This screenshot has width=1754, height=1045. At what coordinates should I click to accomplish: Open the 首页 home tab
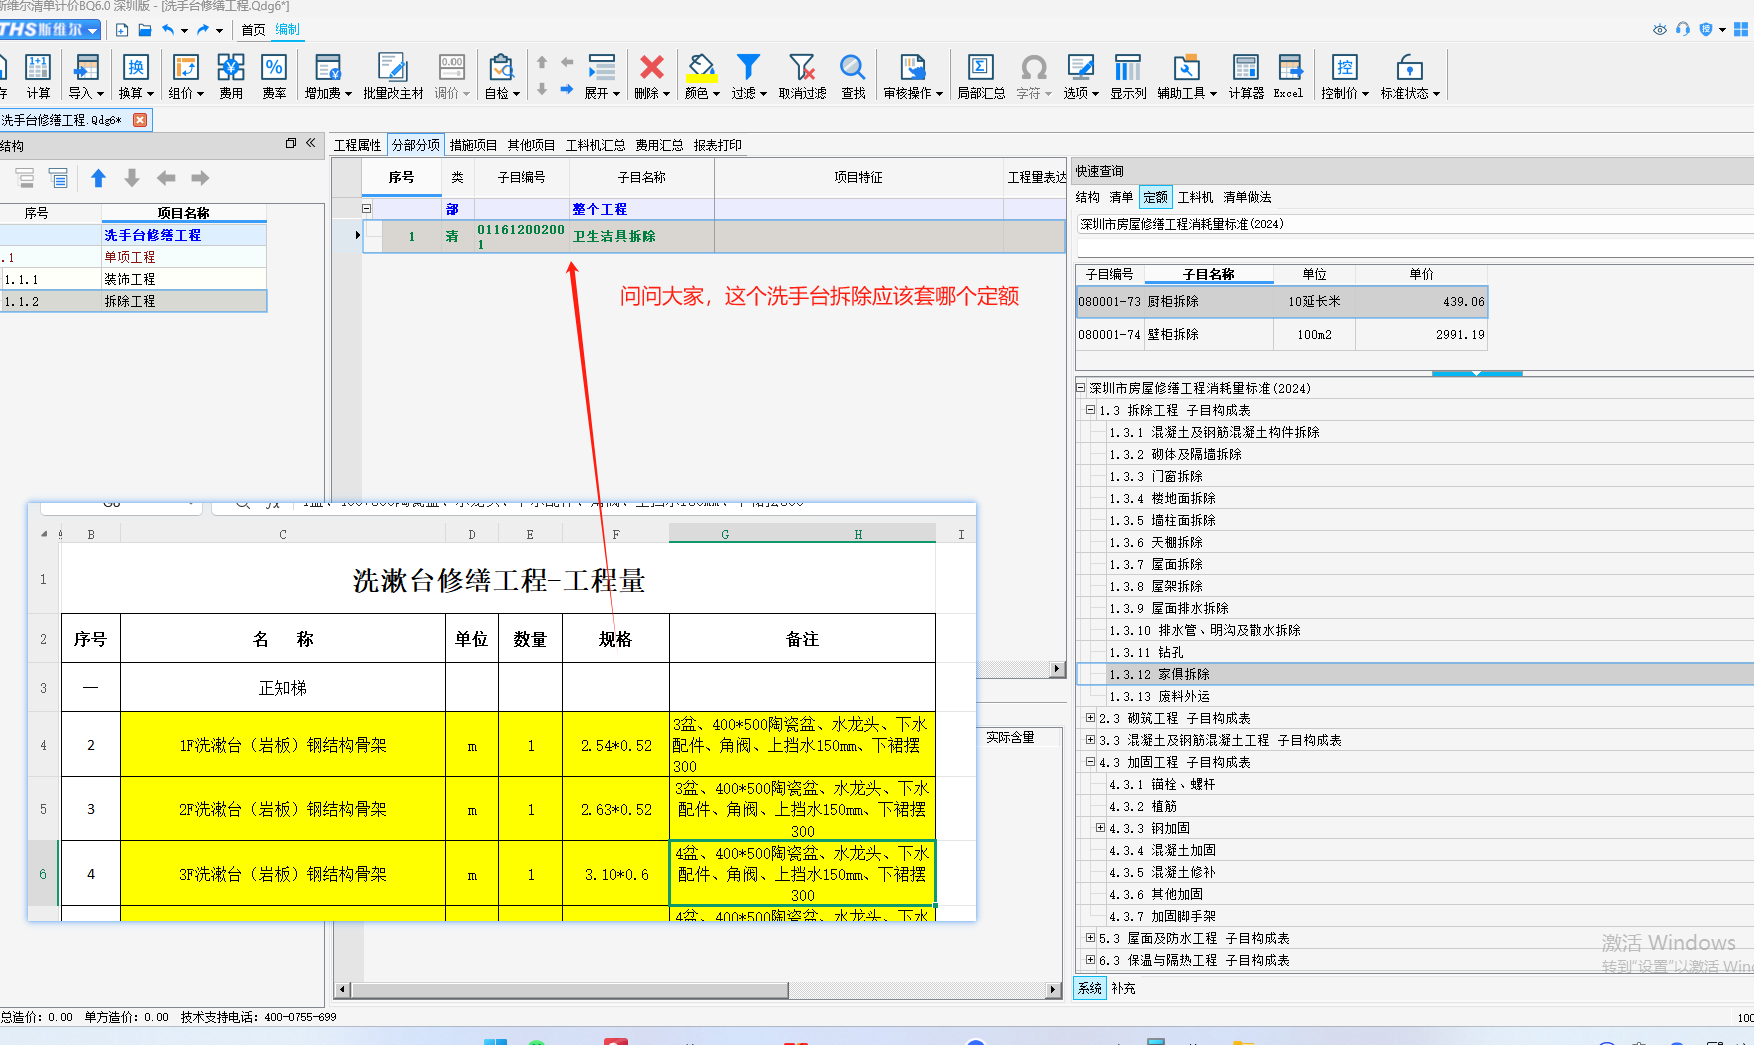click(254, 30)
